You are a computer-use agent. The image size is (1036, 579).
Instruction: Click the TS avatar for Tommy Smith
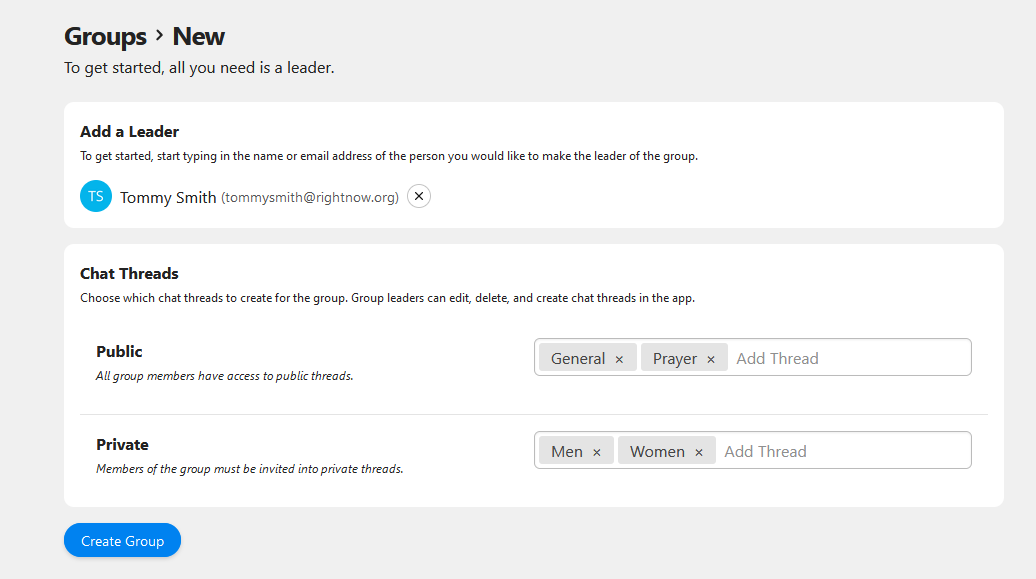pos(96,196)
